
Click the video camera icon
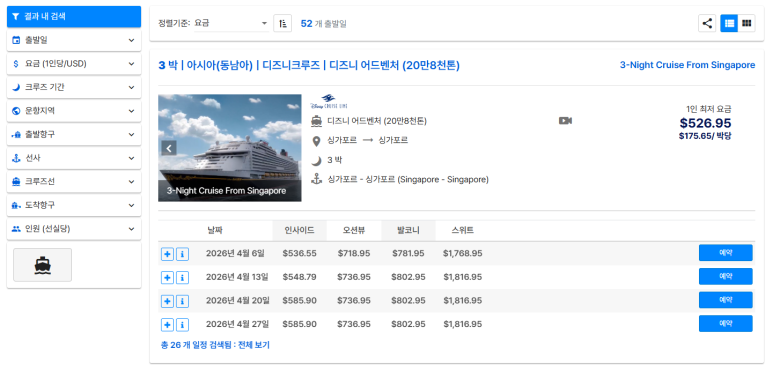point(565,121)
